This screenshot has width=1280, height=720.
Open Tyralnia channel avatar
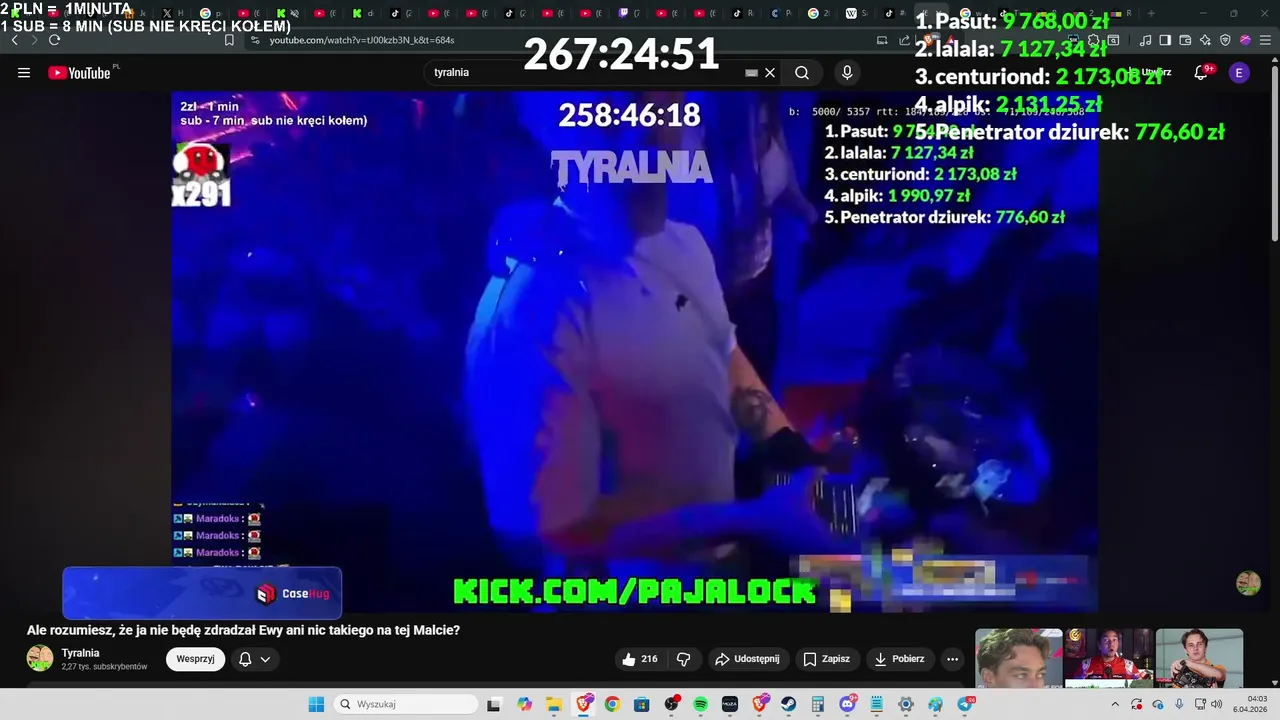(x=40, y=658)
